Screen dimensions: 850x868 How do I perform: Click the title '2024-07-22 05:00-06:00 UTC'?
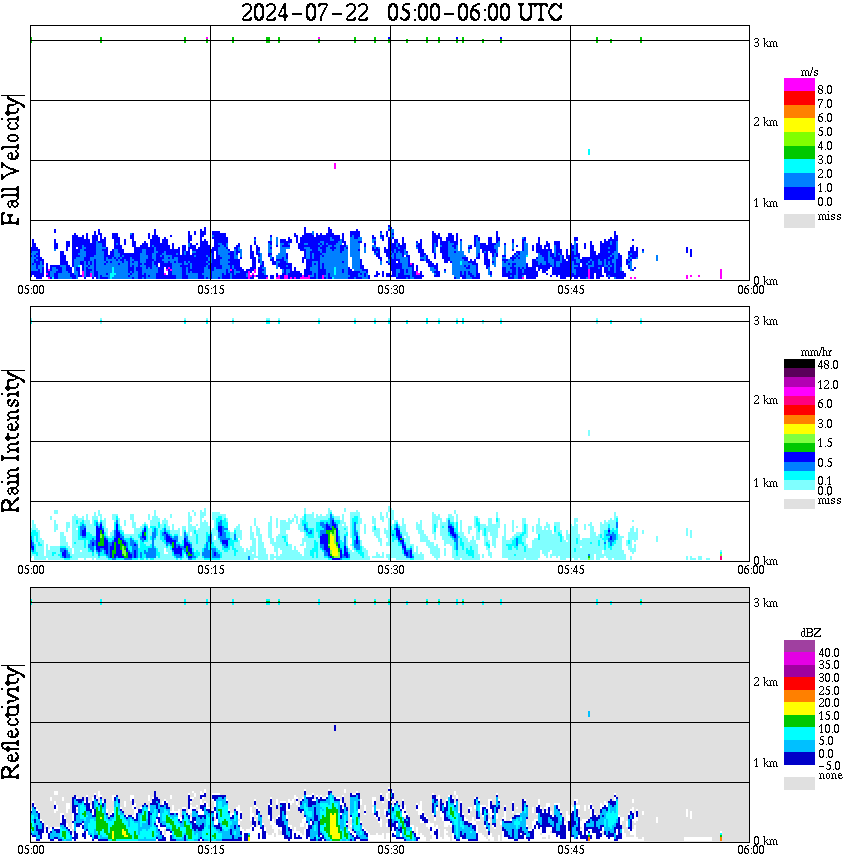click(401, 12)
